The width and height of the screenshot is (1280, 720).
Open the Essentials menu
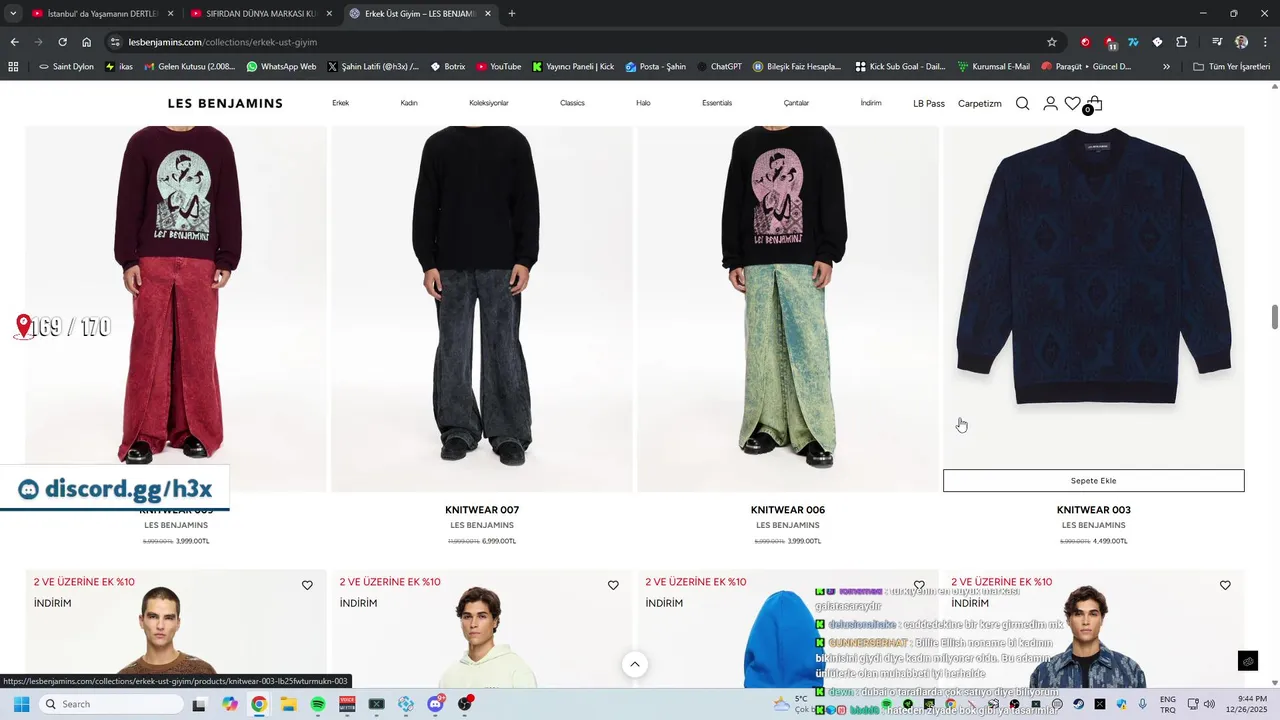point(717,103)
